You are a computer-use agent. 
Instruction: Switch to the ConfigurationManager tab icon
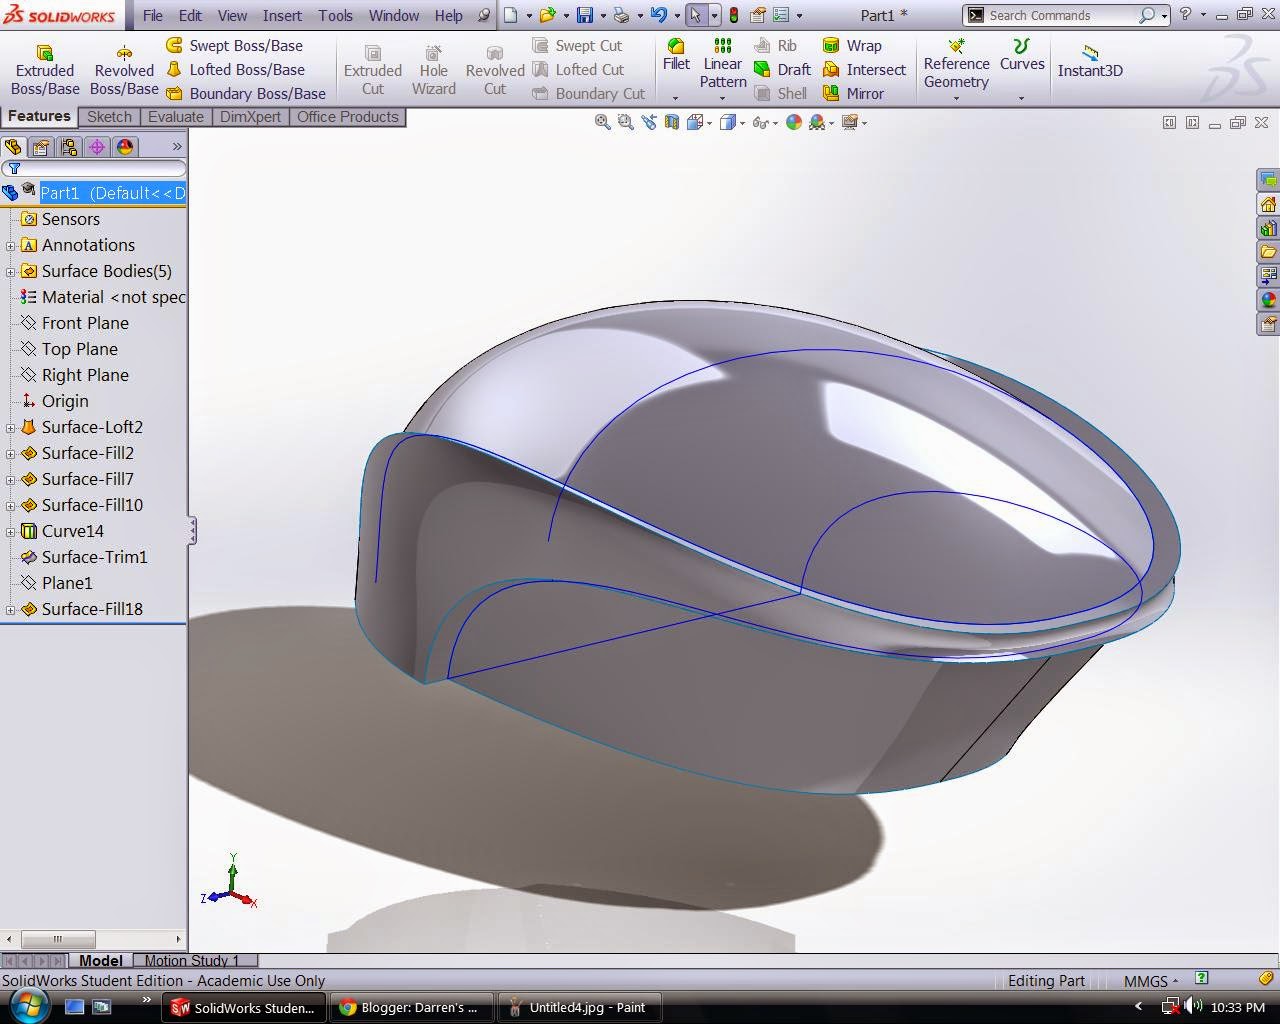pos(68,147)
